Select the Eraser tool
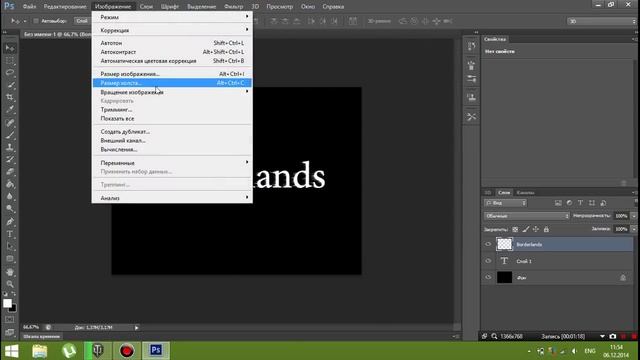The width and height of the screenshot is (640, 360). (x=10, y=172)
